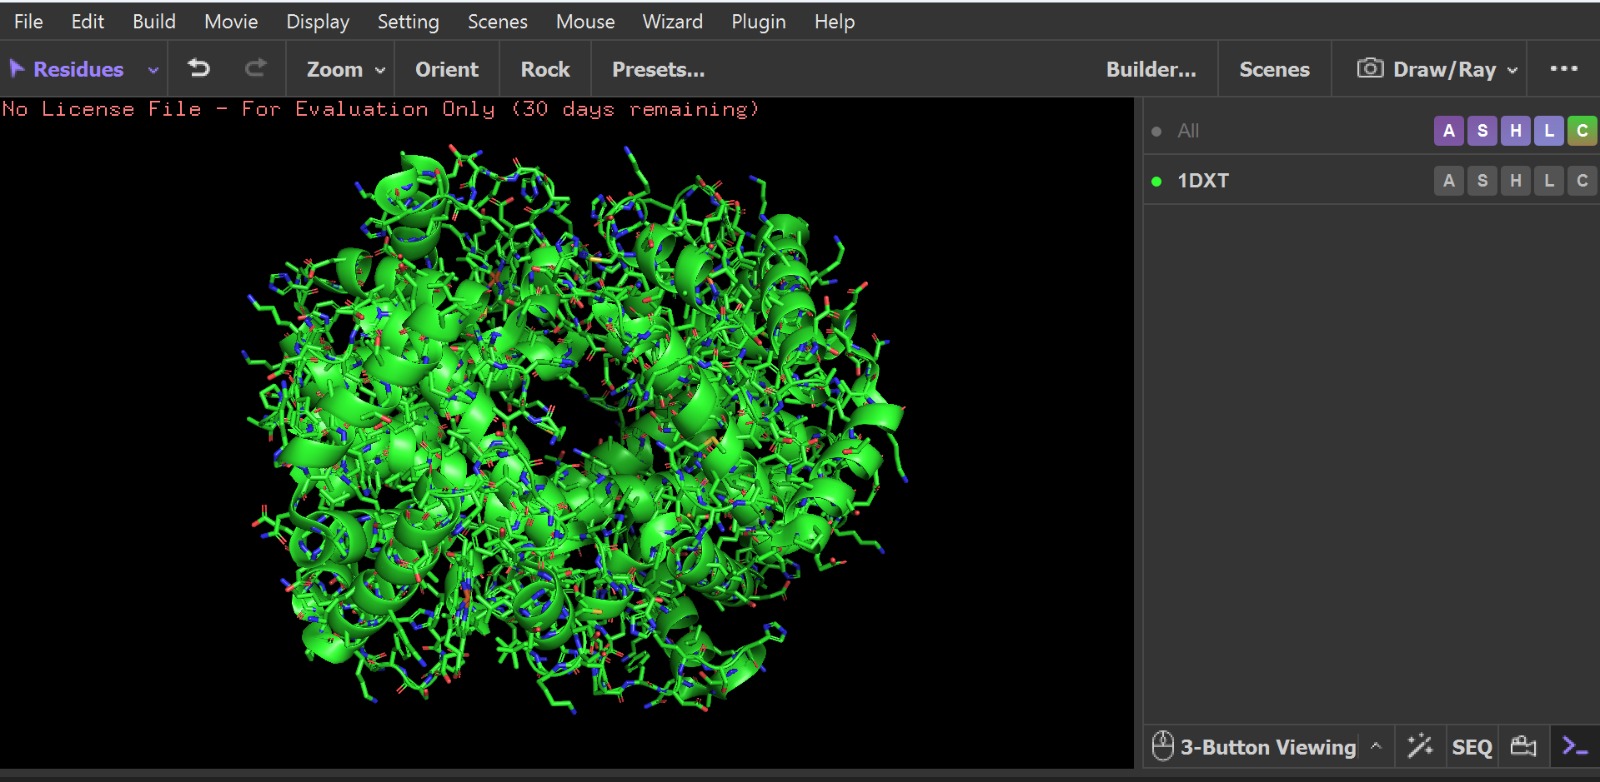Click the green C color button for All
This screenshot has width=1600, height=782.
pyautogui.click(x=1581, y=131)
